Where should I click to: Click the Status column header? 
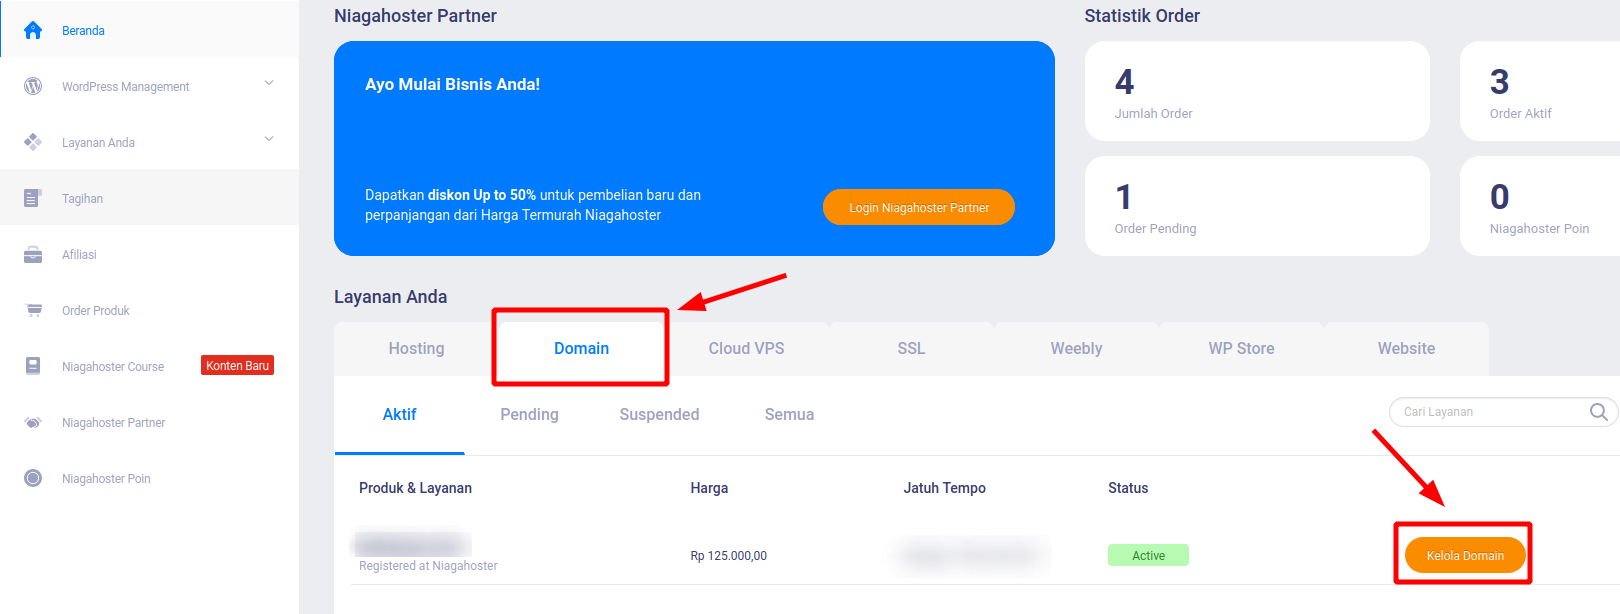(x=1128, y=488)
